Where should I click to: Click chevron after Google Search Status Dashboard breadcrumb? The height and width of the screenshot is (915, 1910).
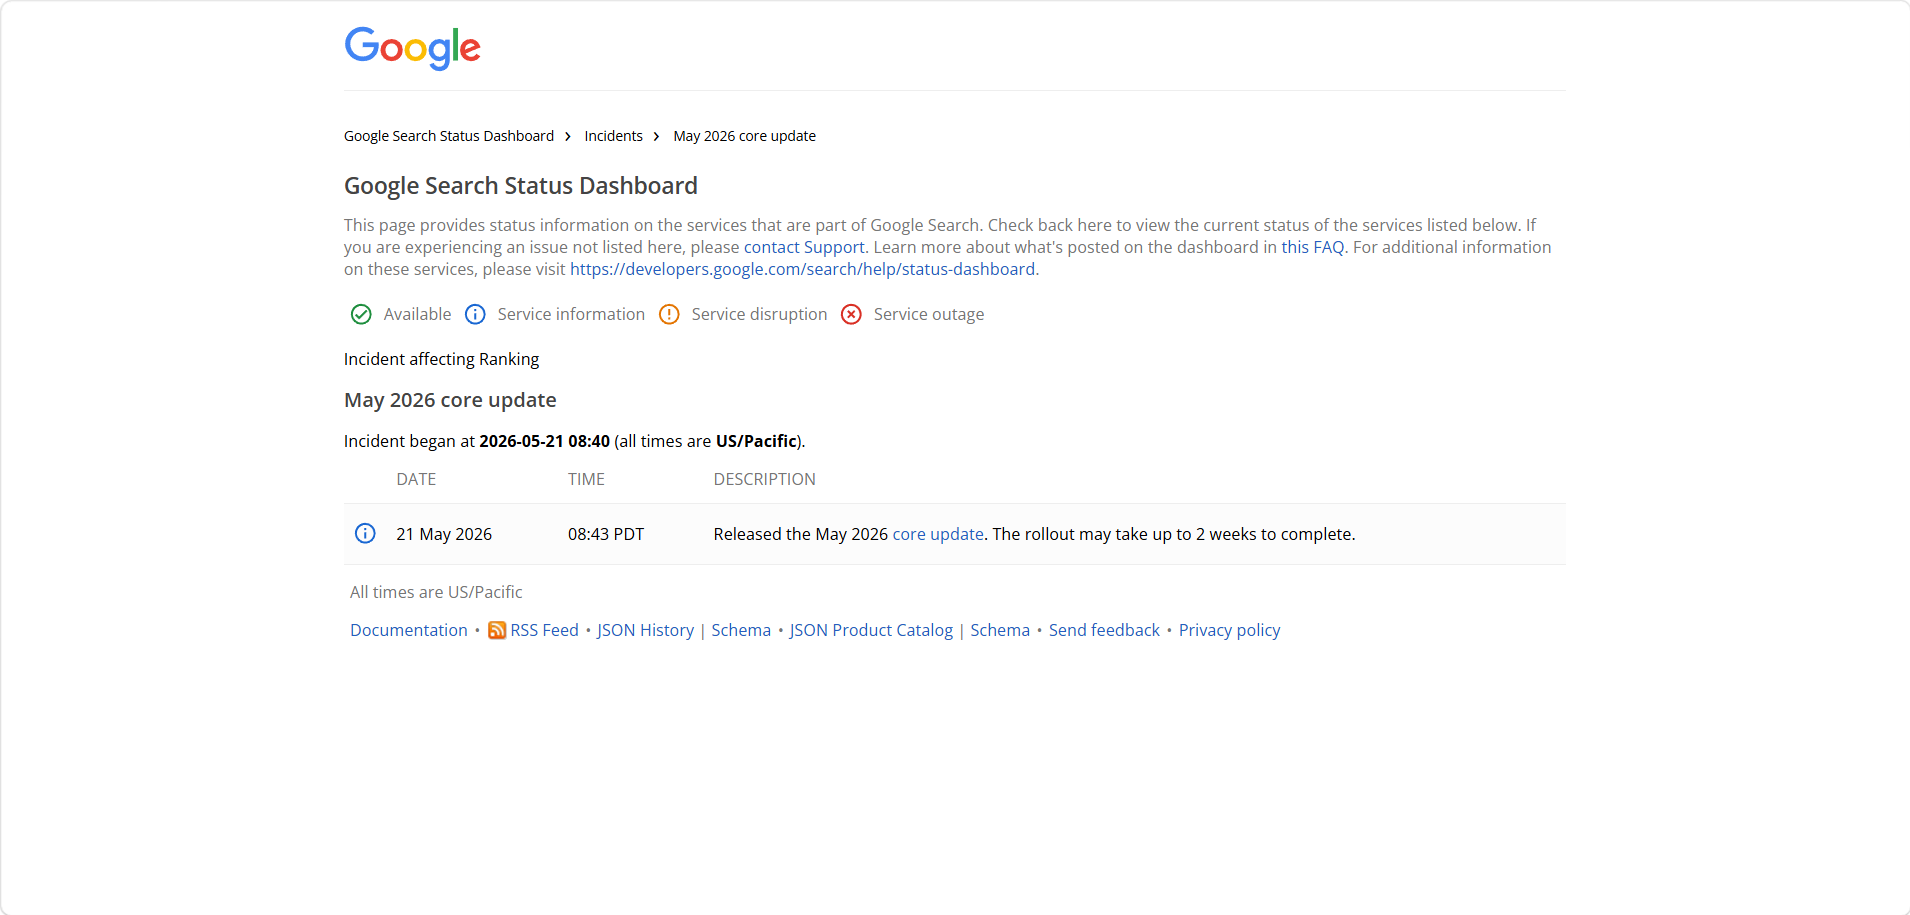(568, 136)
